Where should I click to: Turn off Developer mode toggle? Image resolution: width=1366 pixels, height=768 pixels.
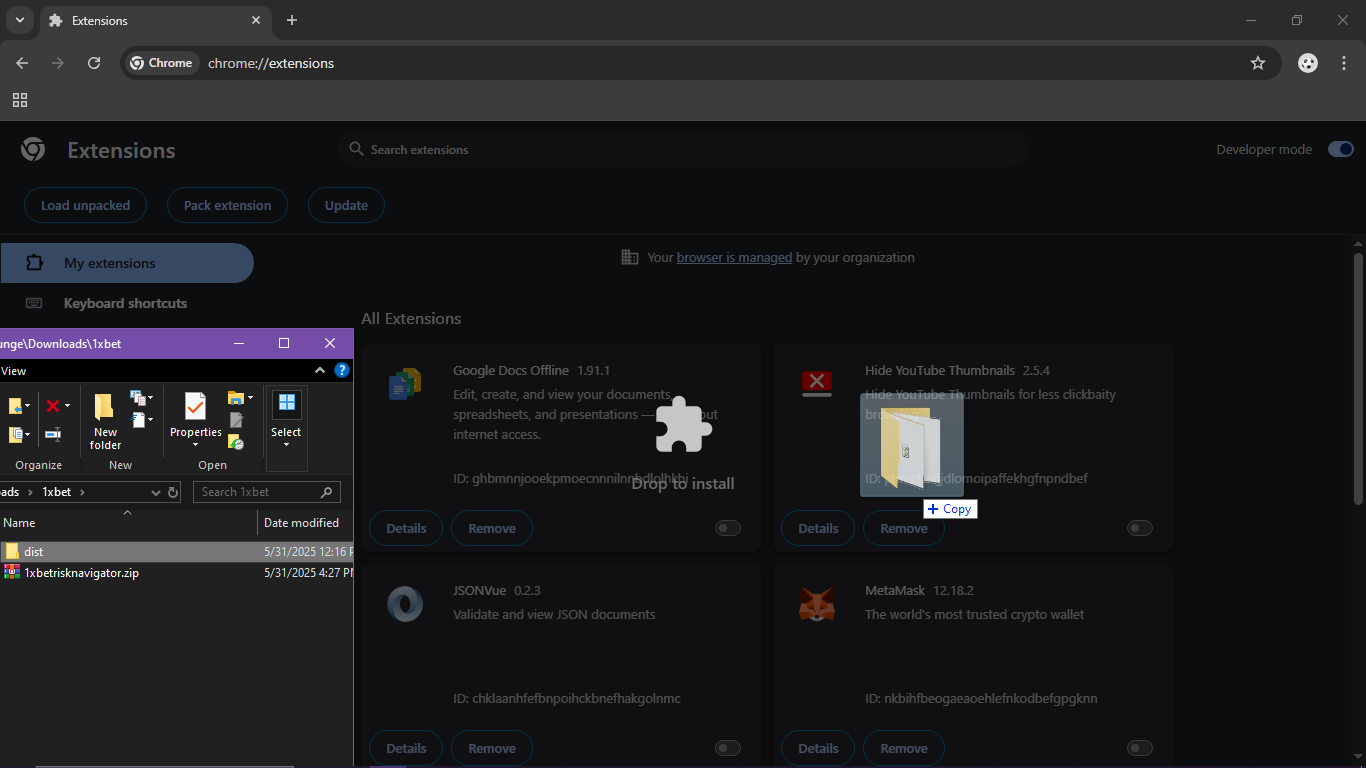(1340, 150)
